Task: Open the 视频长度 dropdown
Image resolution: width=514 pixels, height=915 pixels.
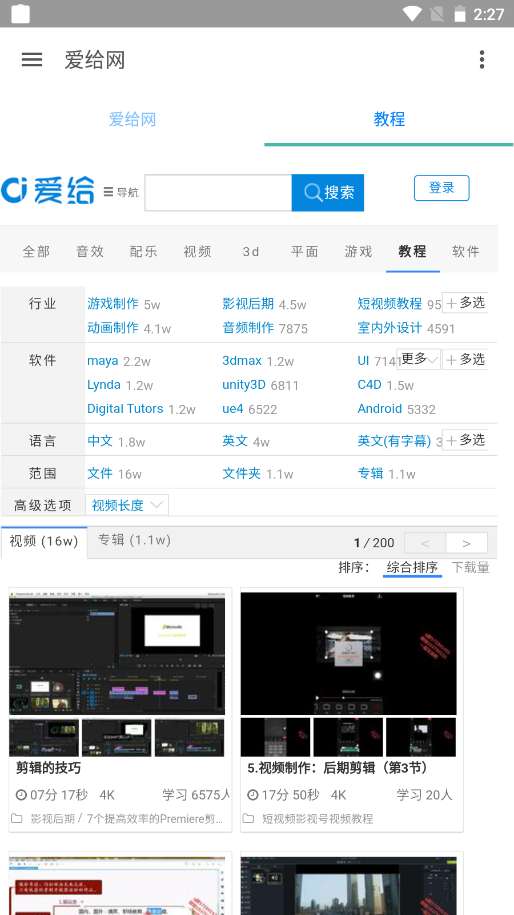Action: pyautogui.click(x=127, y=505)
